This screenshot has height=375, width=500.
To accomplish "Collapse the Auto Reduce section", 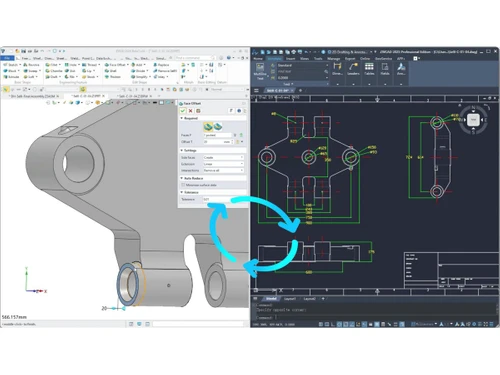I will (x=182, y=178).
